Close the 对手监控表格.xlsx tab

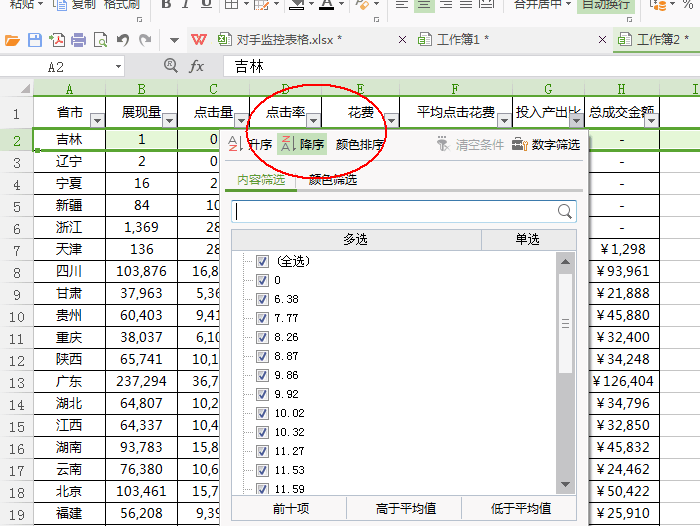click(x=402, y=40)
